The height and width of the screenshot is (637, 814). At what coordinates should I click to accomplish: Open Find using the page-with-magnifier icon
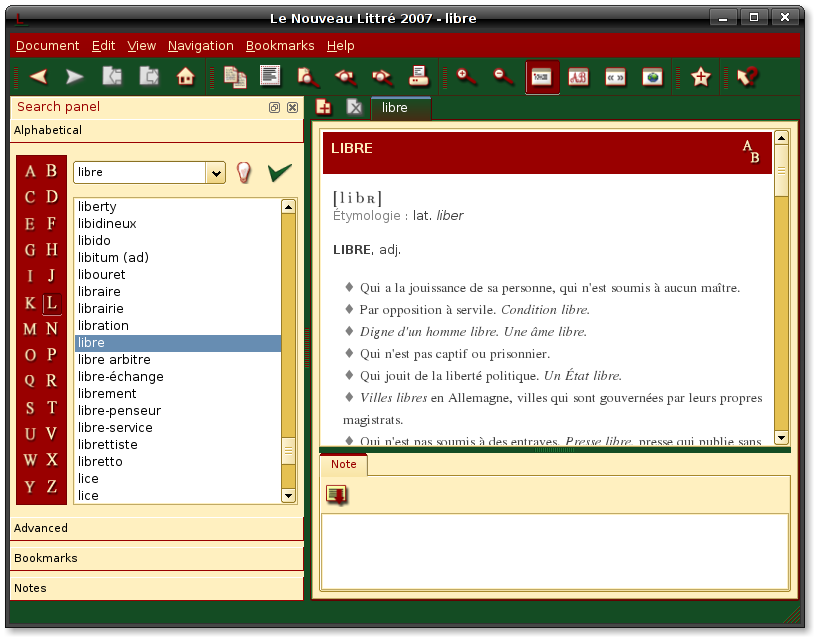click(308, 77)
